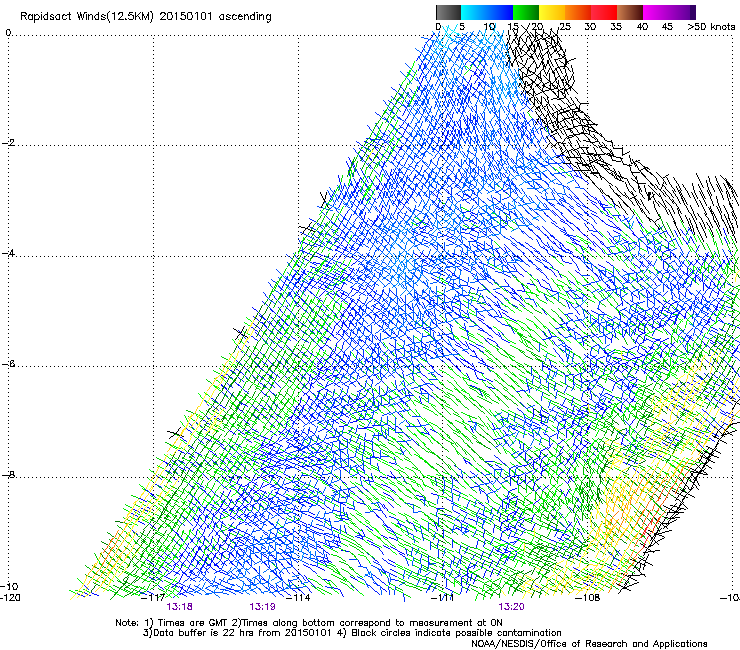Click the purple time label 13:19
Image resolution: width=740 pixels, height=650 pixels.
coord(262,607)
